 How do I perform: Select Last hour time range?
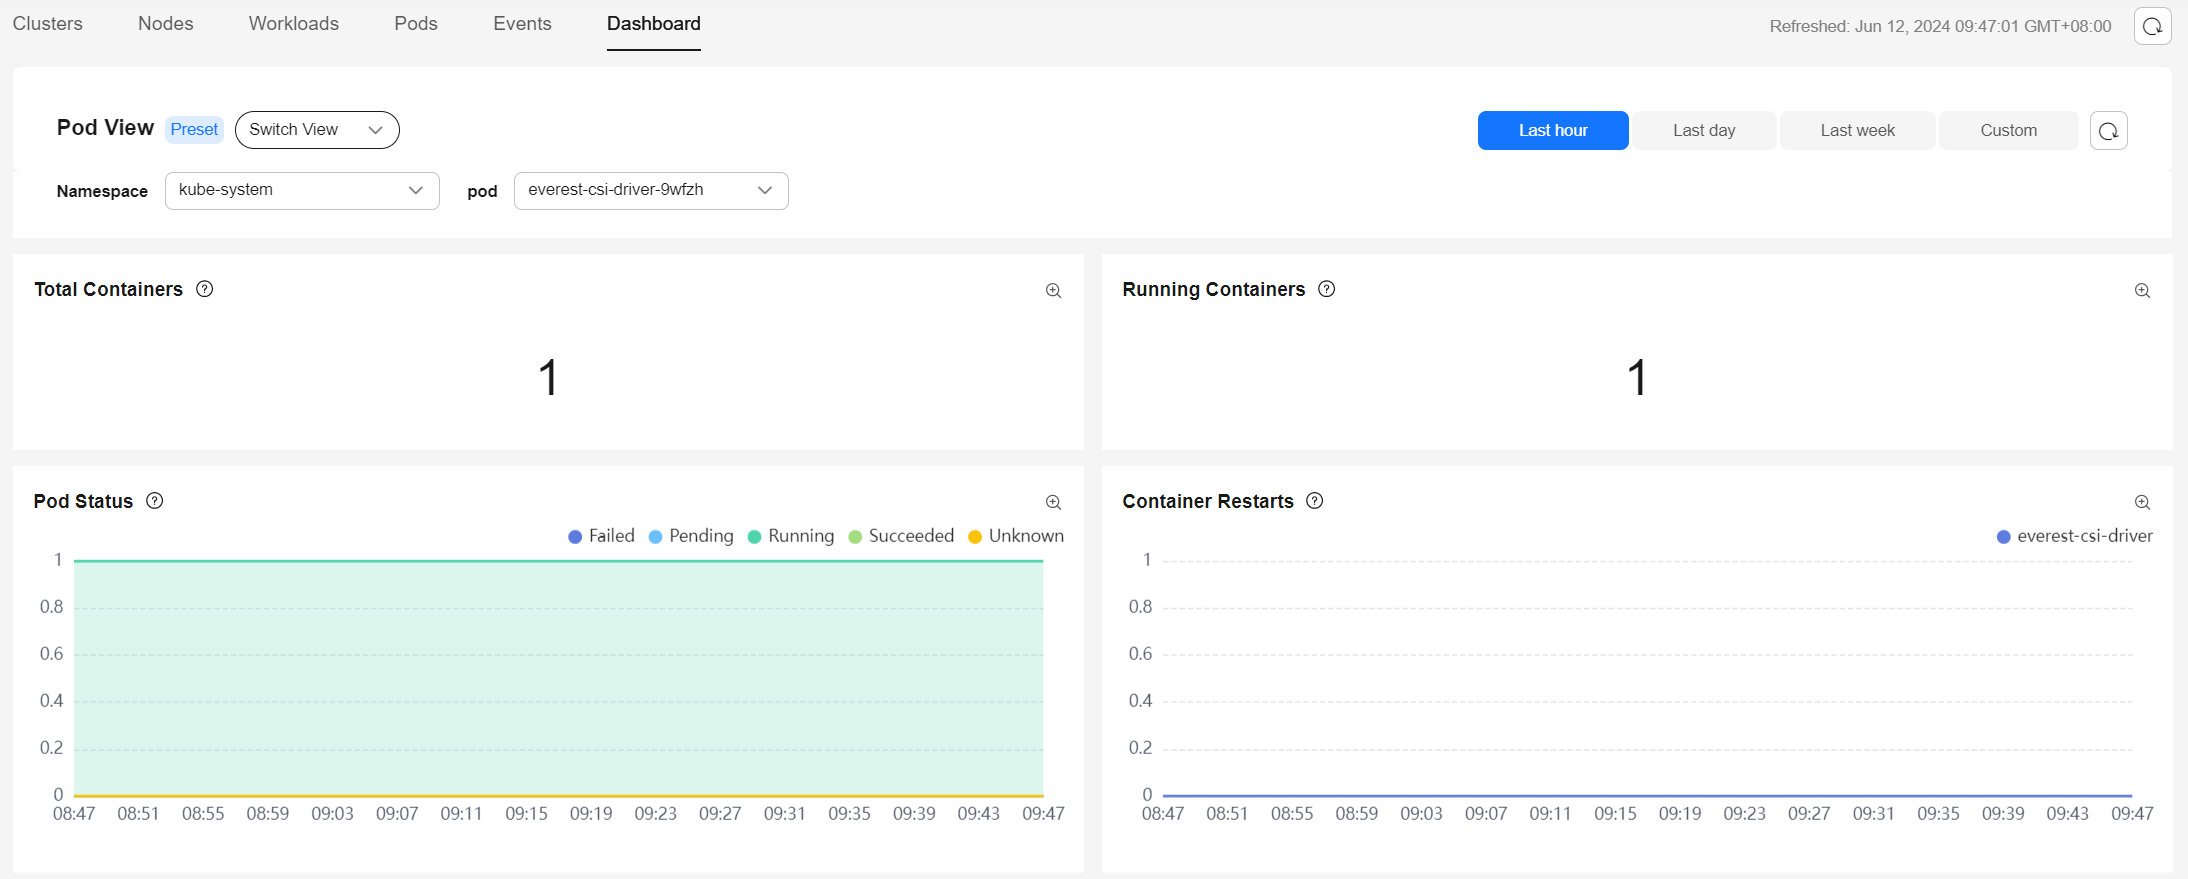[1553, 131]
